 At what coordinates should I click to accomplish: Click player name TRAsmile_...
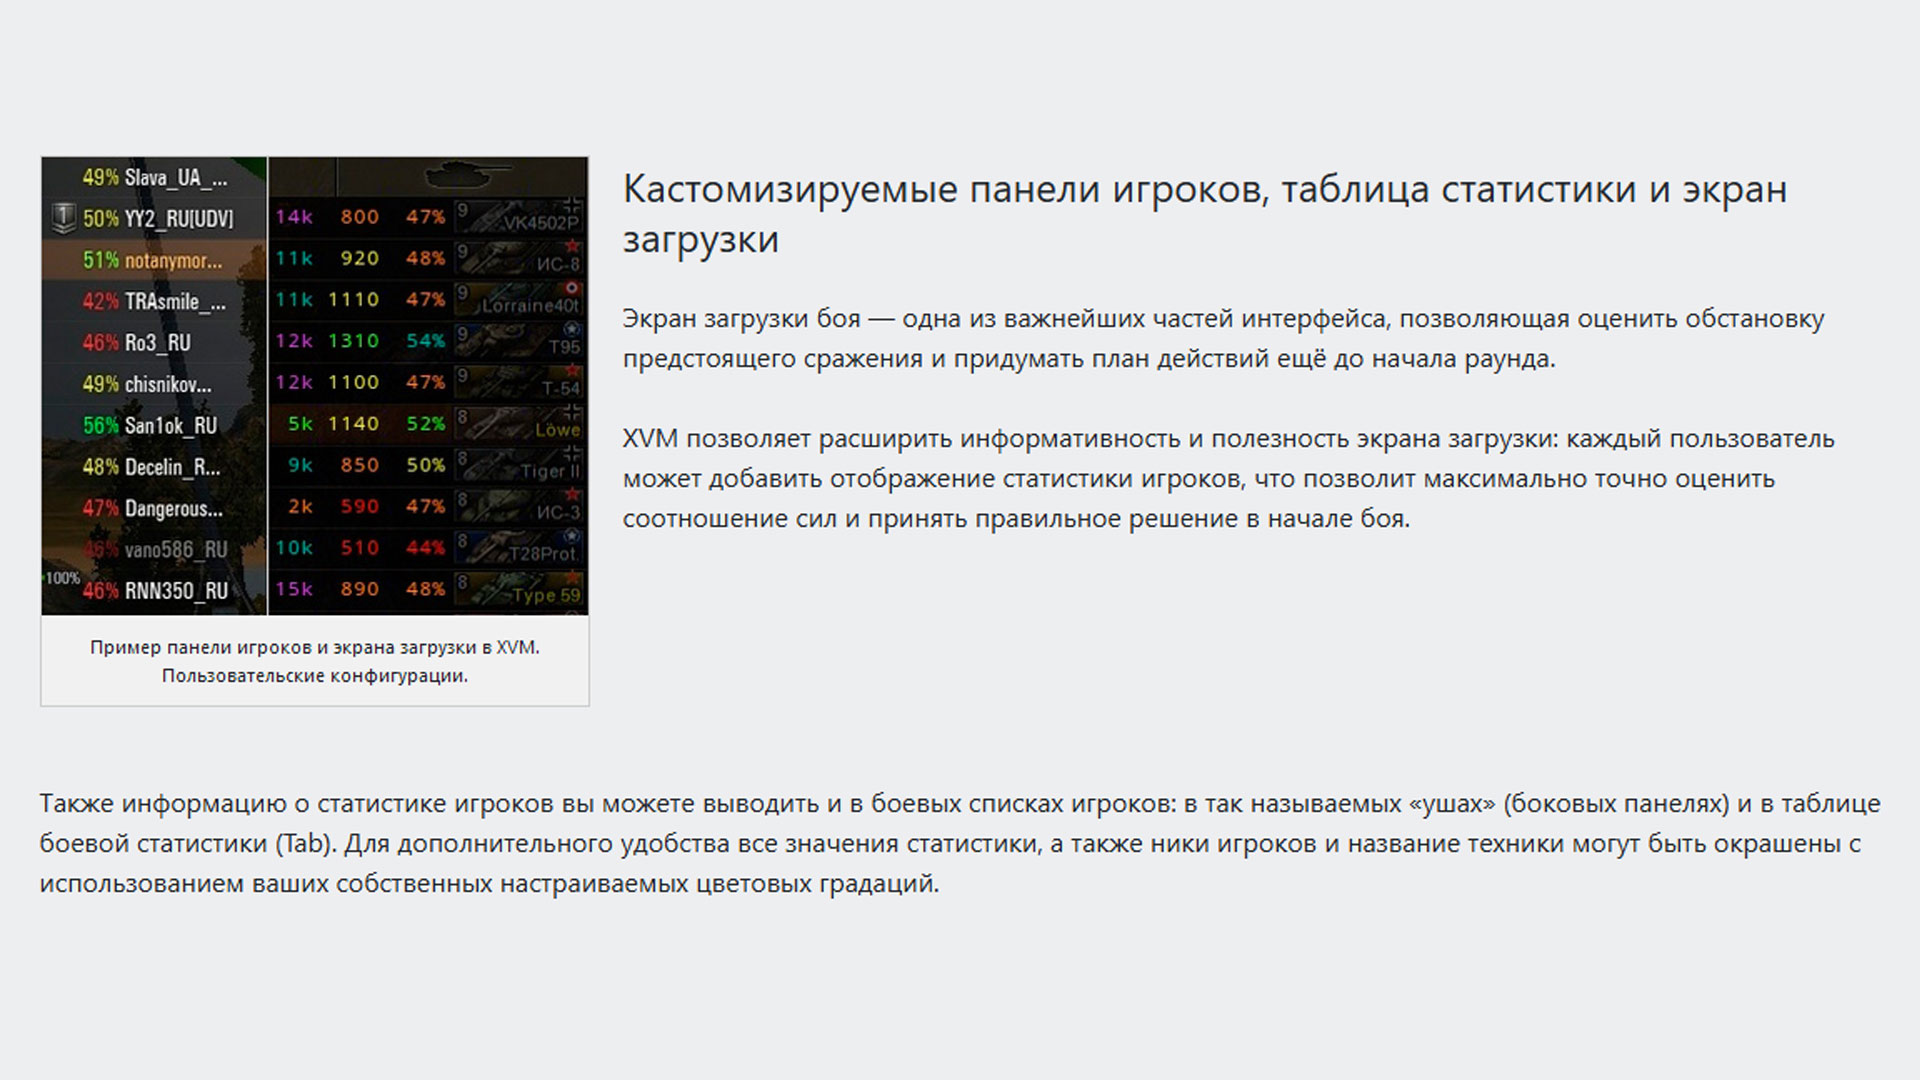[x=176, y=301]
